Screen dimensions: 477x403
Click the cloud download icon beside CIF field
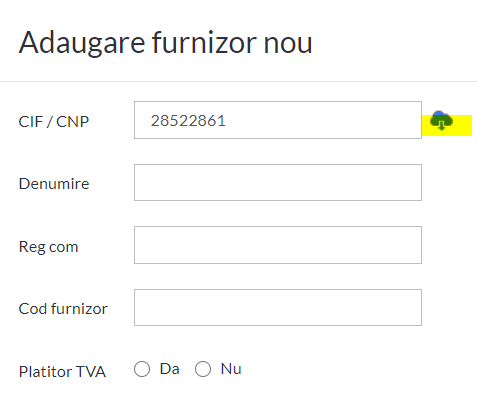pyautogui.click(x=441, y=121)
